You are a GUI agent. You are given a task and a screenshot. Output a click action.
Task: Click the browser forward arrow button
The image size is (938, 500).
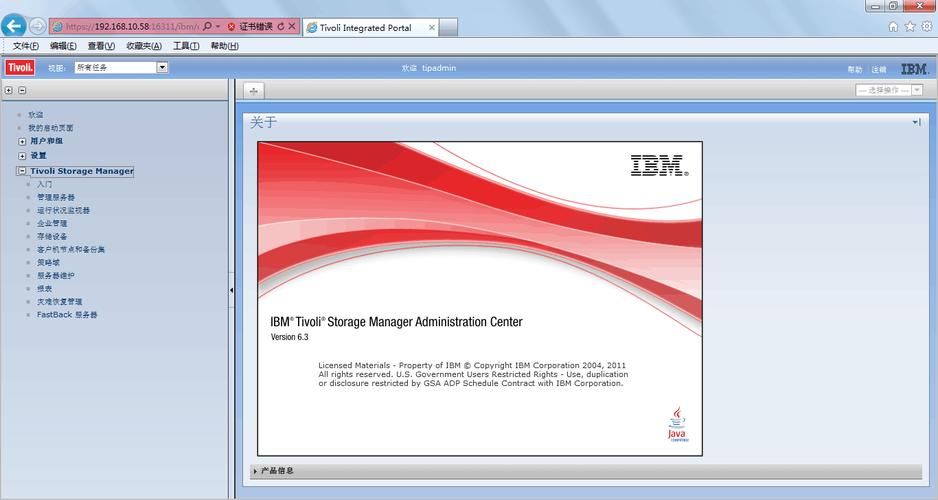click(37, 26)
